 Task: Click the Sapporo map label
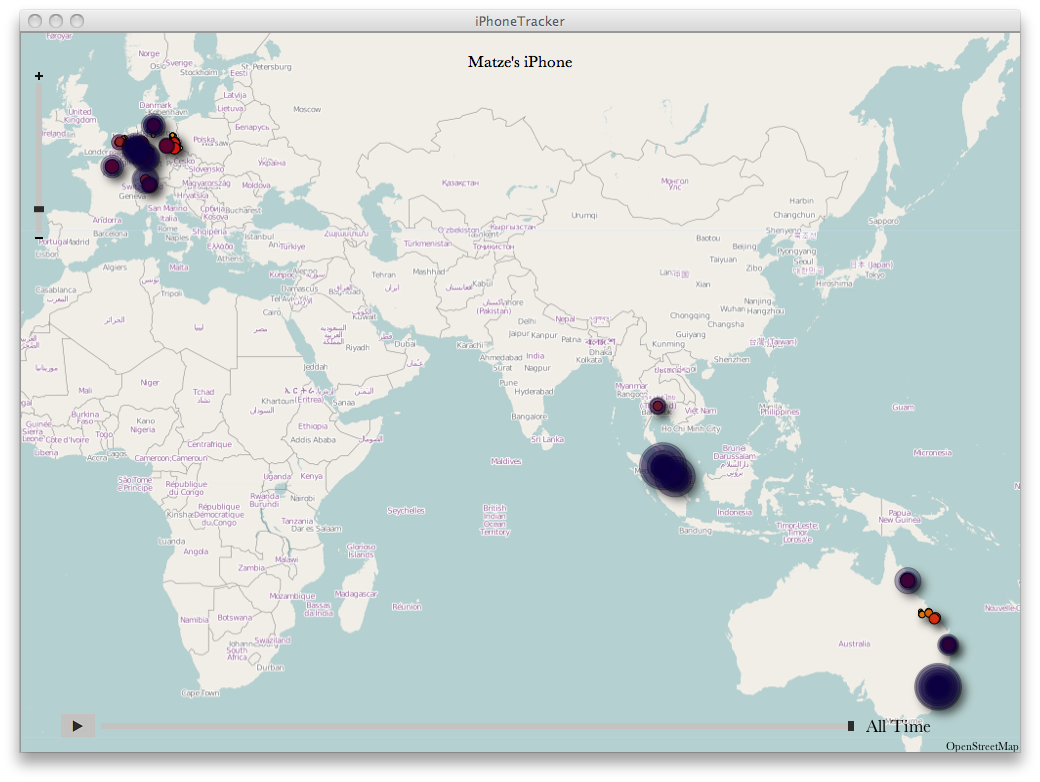[883, 221]
